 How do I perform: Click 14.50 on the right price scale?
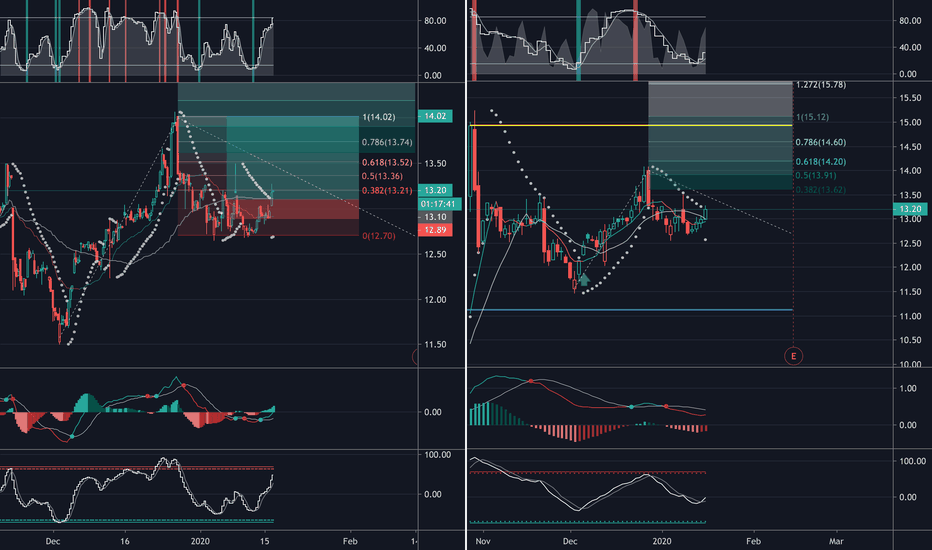(x=910, y=147)
